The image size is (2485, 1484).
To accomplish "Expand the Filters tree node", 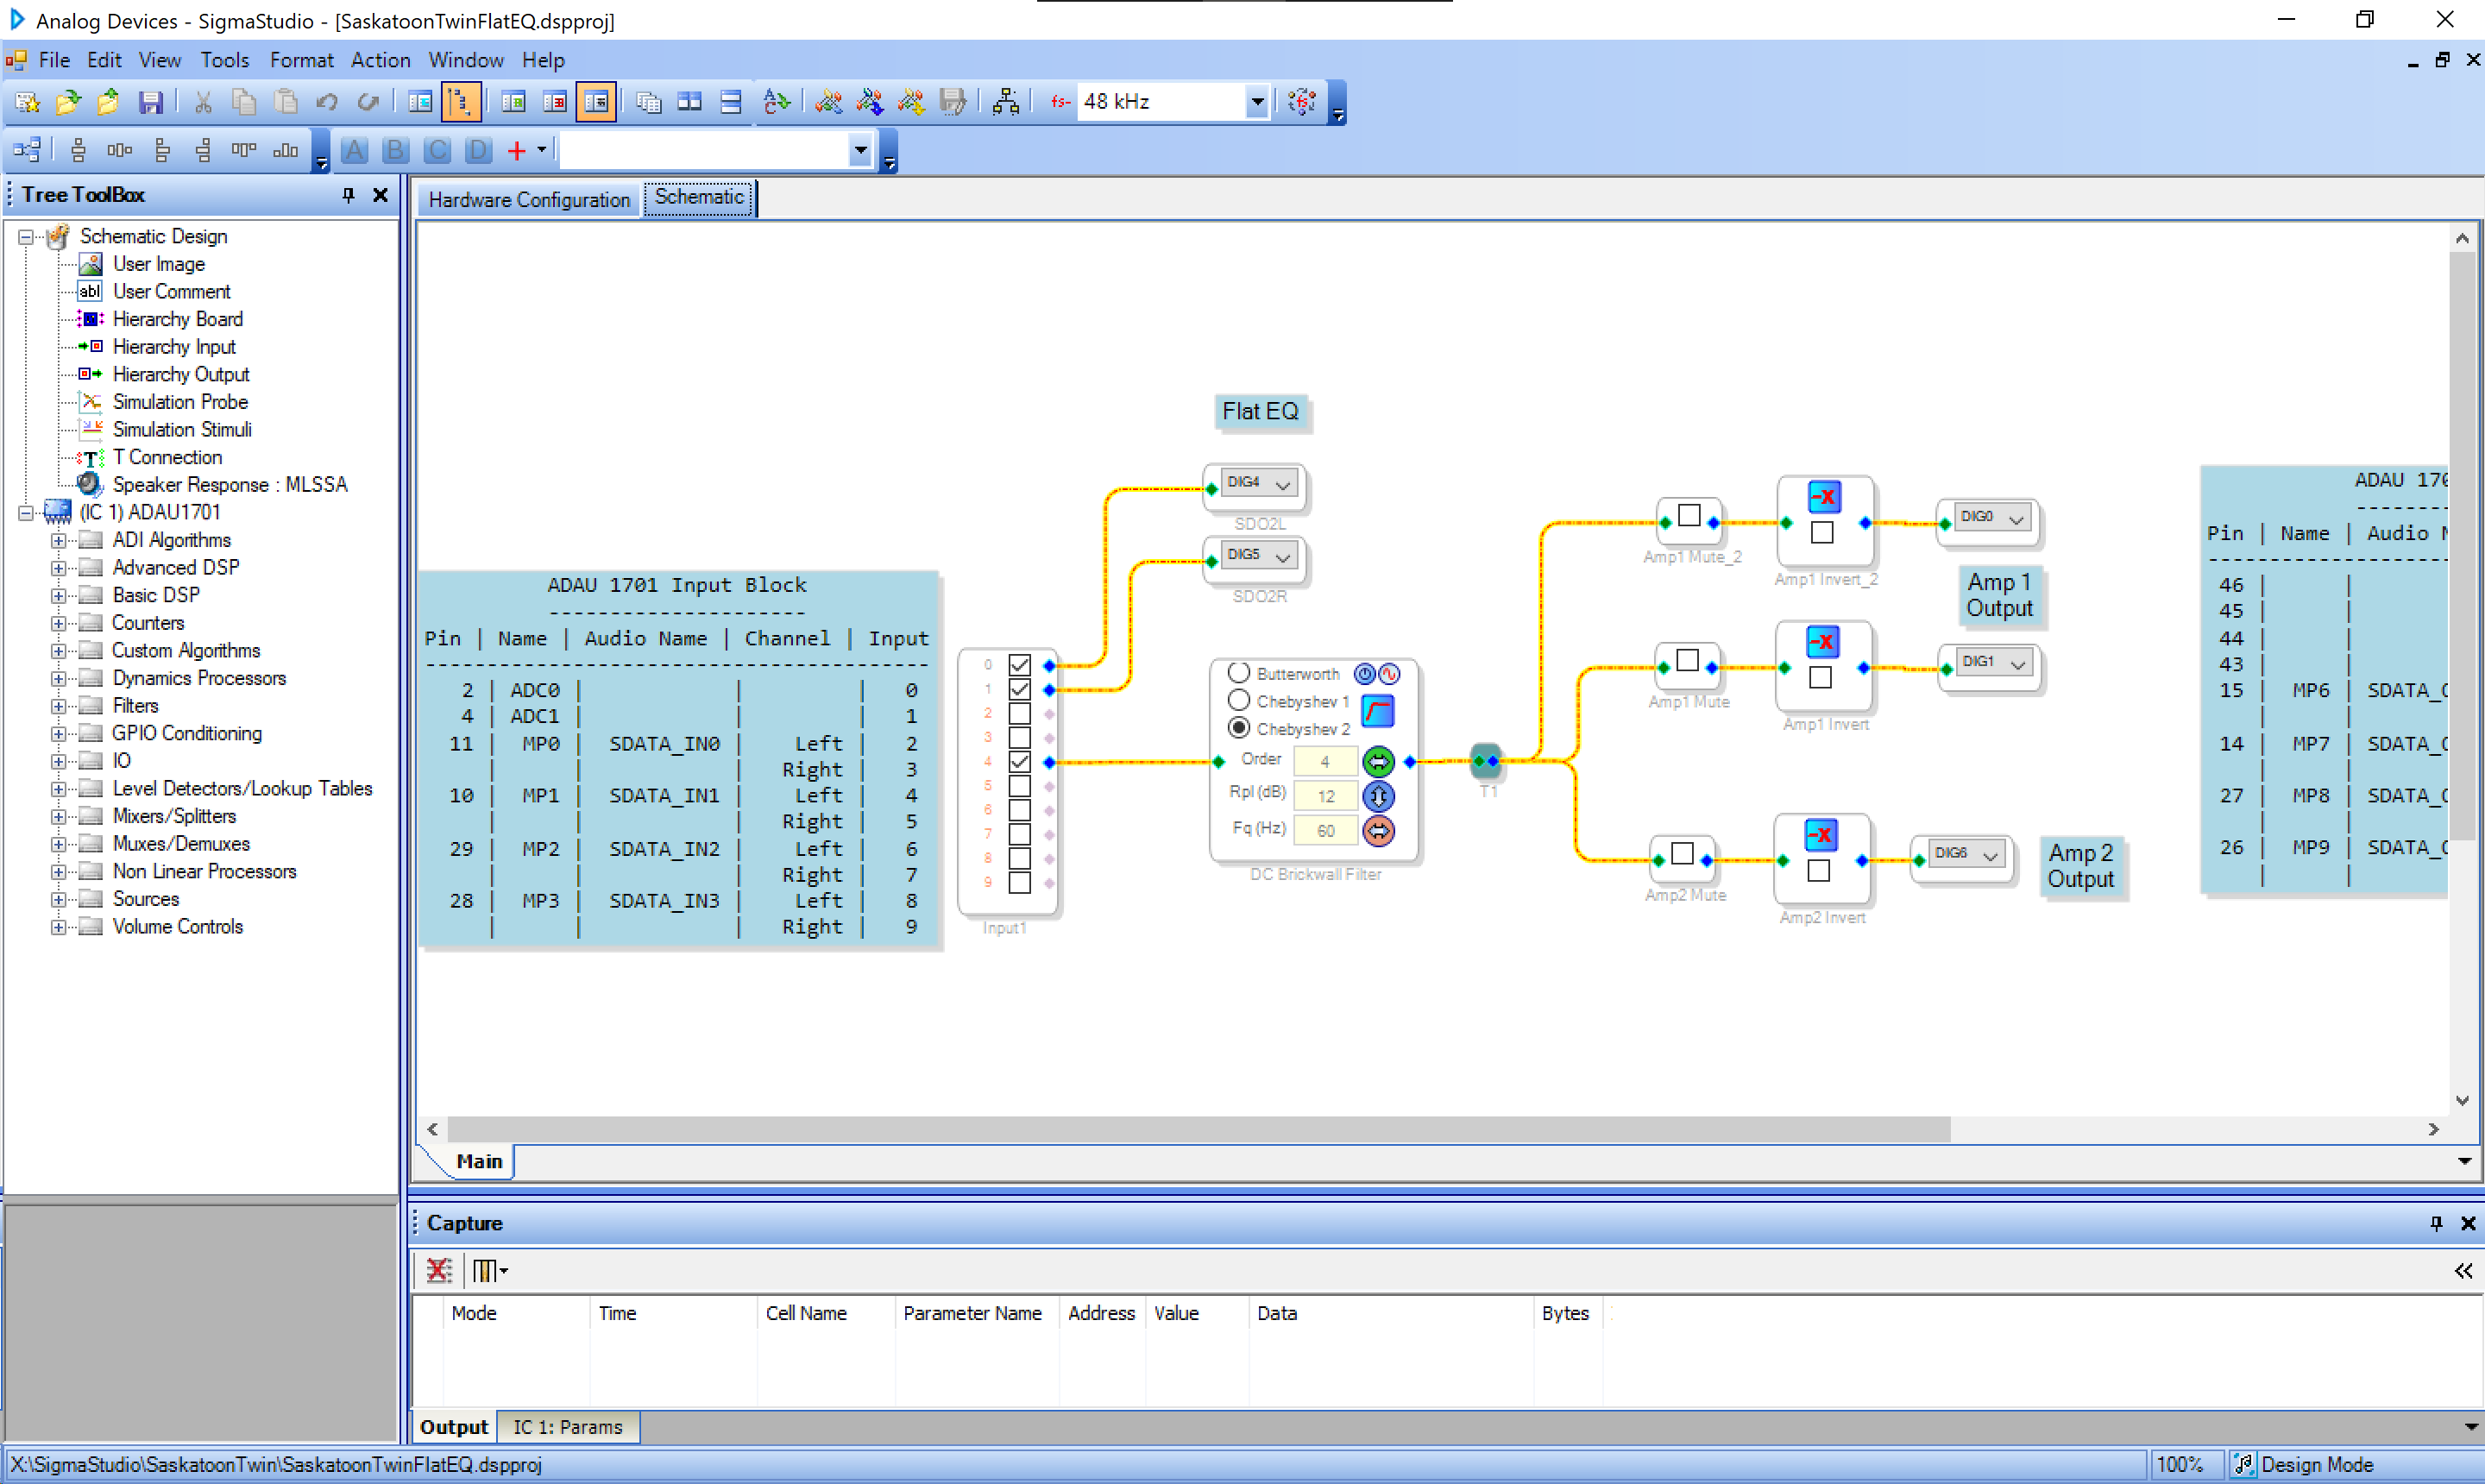I will [x=59, y=706].
